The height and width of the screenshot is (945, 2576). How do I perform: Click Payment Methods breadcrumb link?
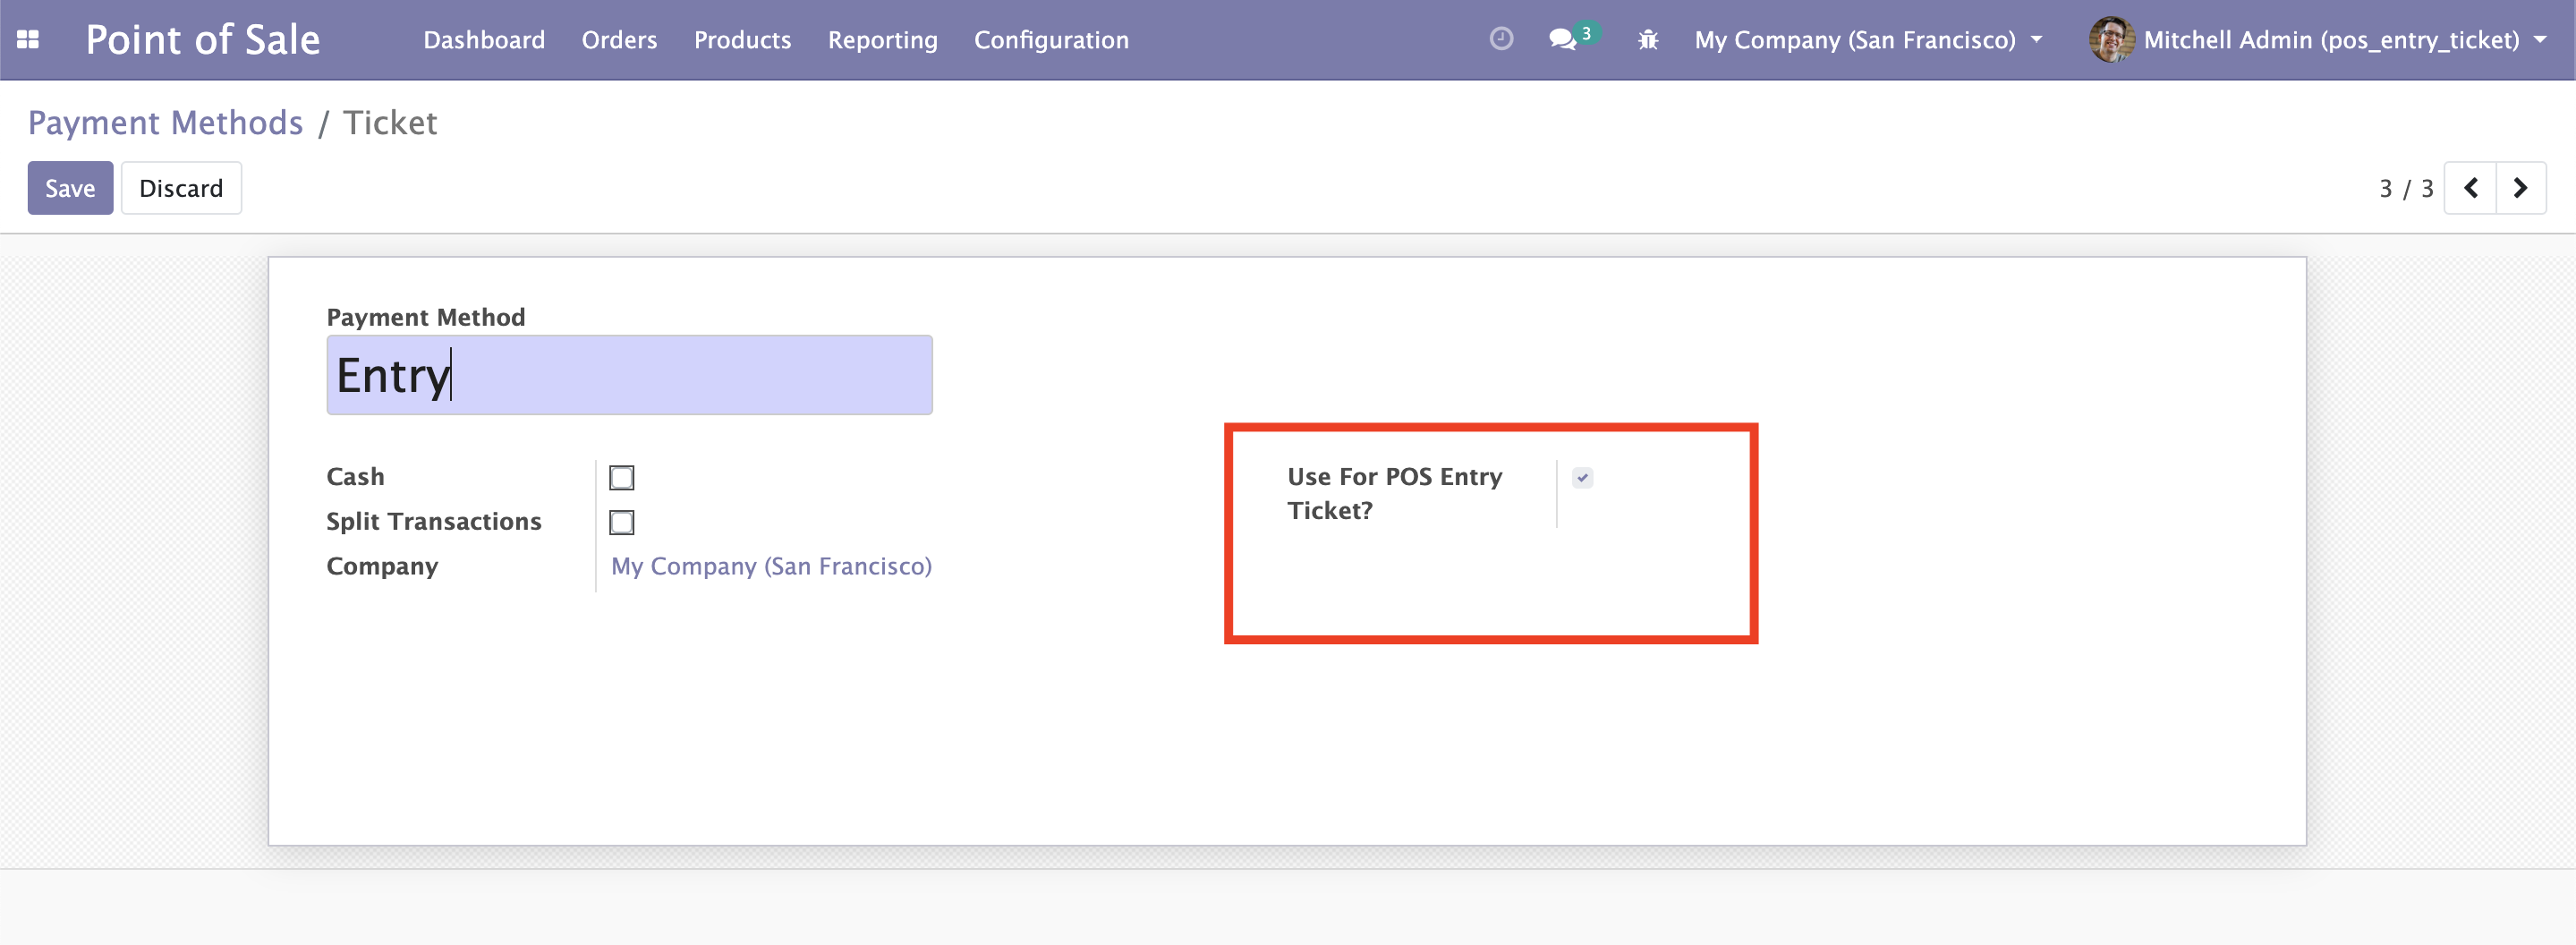tap(165, 123)
